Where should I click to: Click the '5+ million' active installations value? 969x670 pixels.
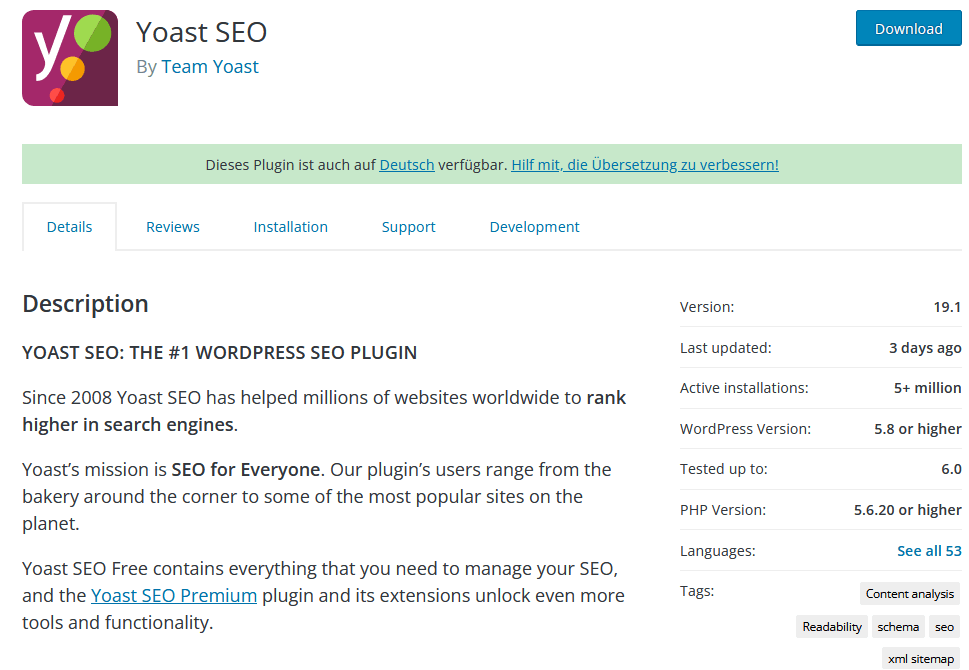(928, 388)
